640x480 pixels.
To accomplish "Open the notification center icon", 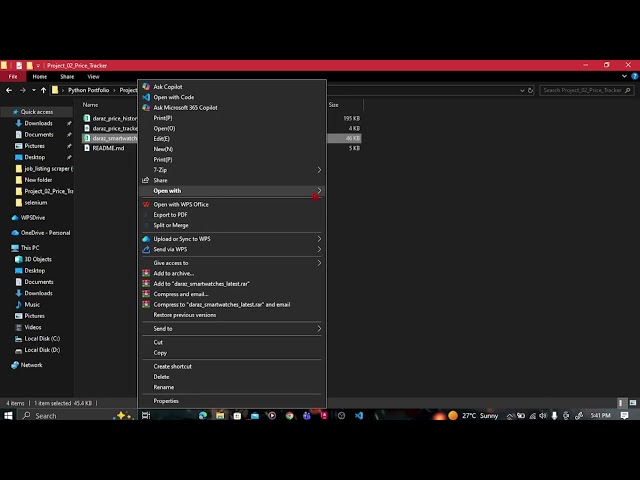I will click(624, 416).
